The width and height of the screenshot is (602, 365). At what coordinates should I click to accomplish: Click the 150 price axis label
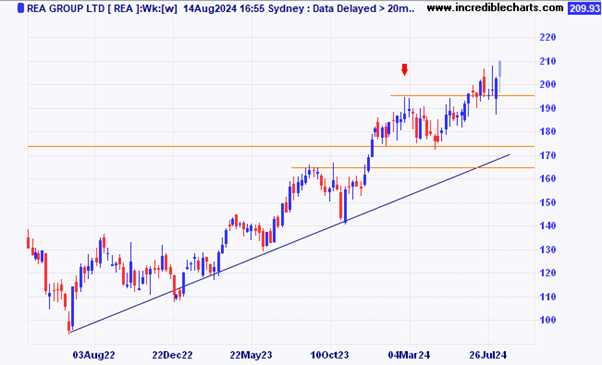pyautogui.click(x=547, y=202)
